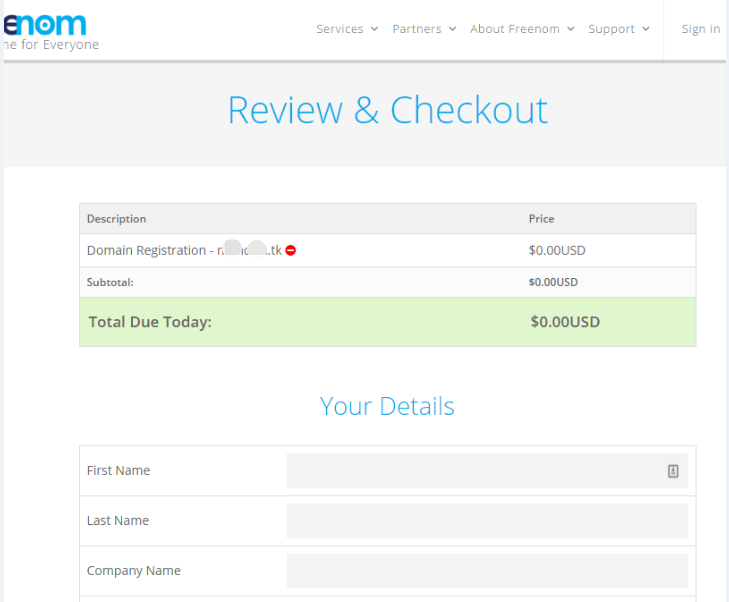
Task: Click the Price column header
Action: point(541,219)
